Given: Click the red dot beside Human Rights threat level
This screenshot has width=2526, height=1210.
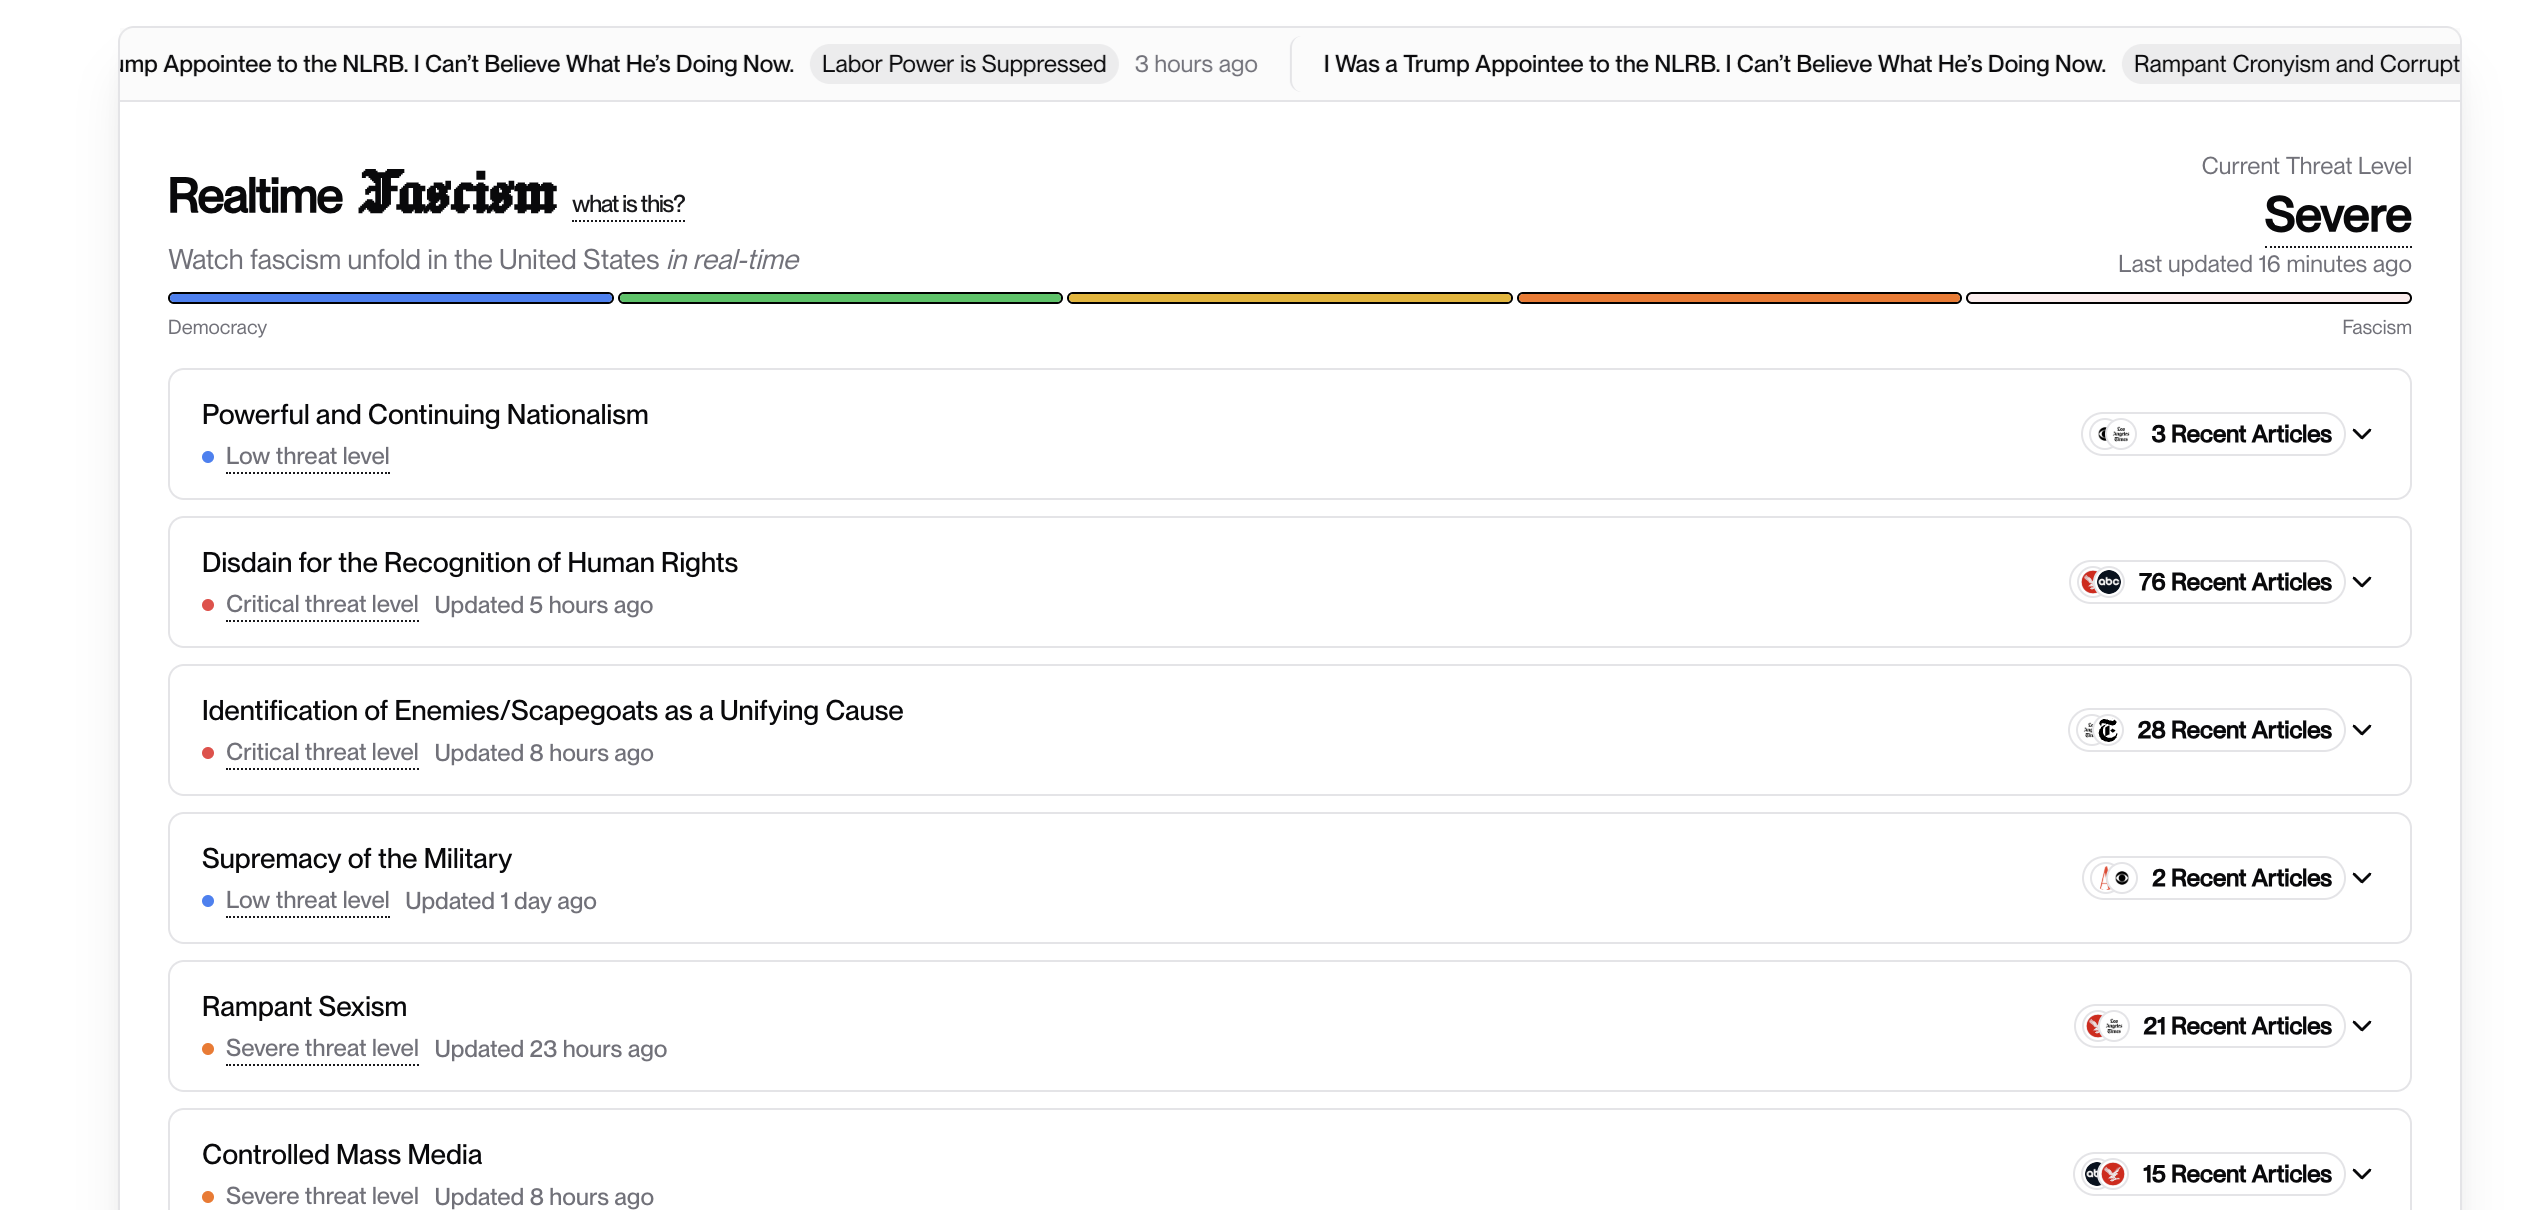Looking at the screenshot, I should coord(208,605).
